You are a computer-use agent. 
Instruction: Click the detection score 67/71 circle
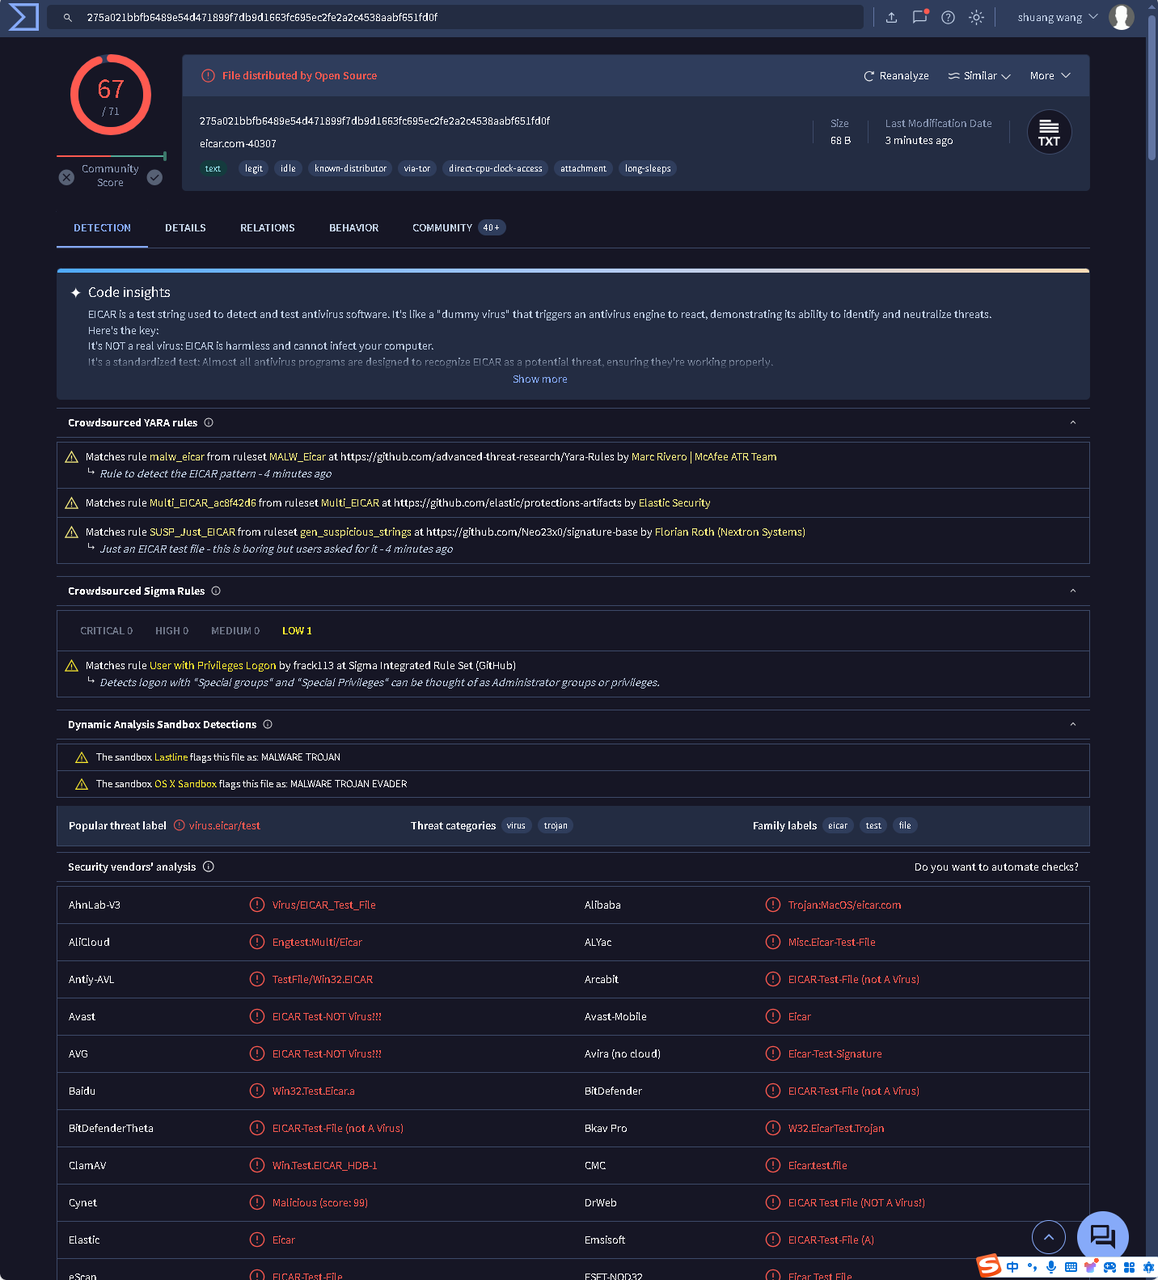point(111,95)
